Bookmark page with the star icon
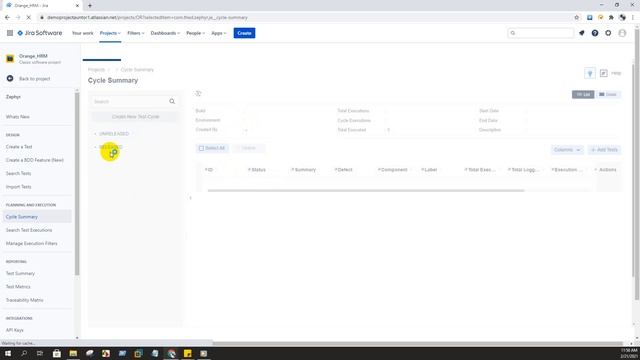This screenshot has width=640, height=360. pyautogui.click(x=577, y=18)
